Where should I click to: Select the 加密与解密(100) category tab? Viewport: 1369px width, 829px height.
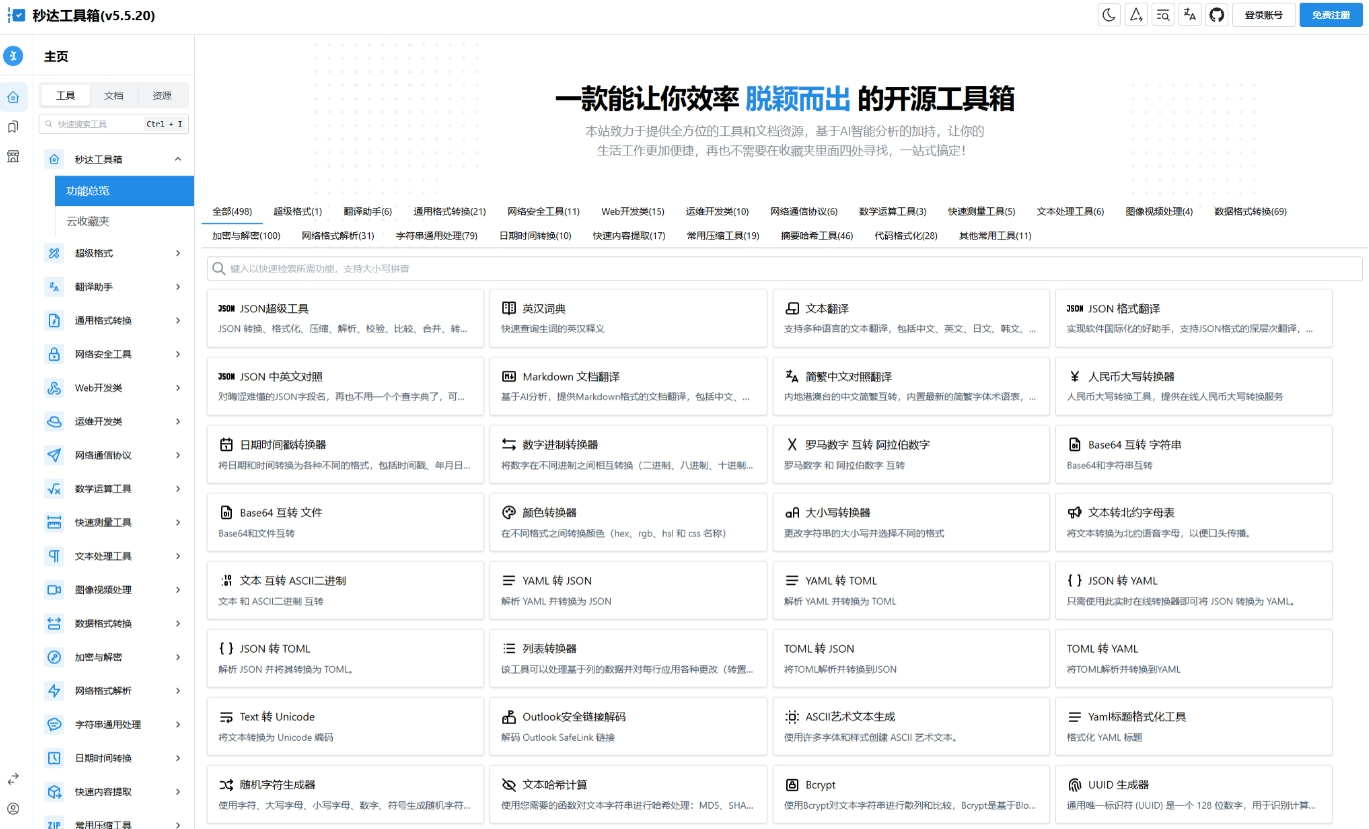tap(245, 236)
